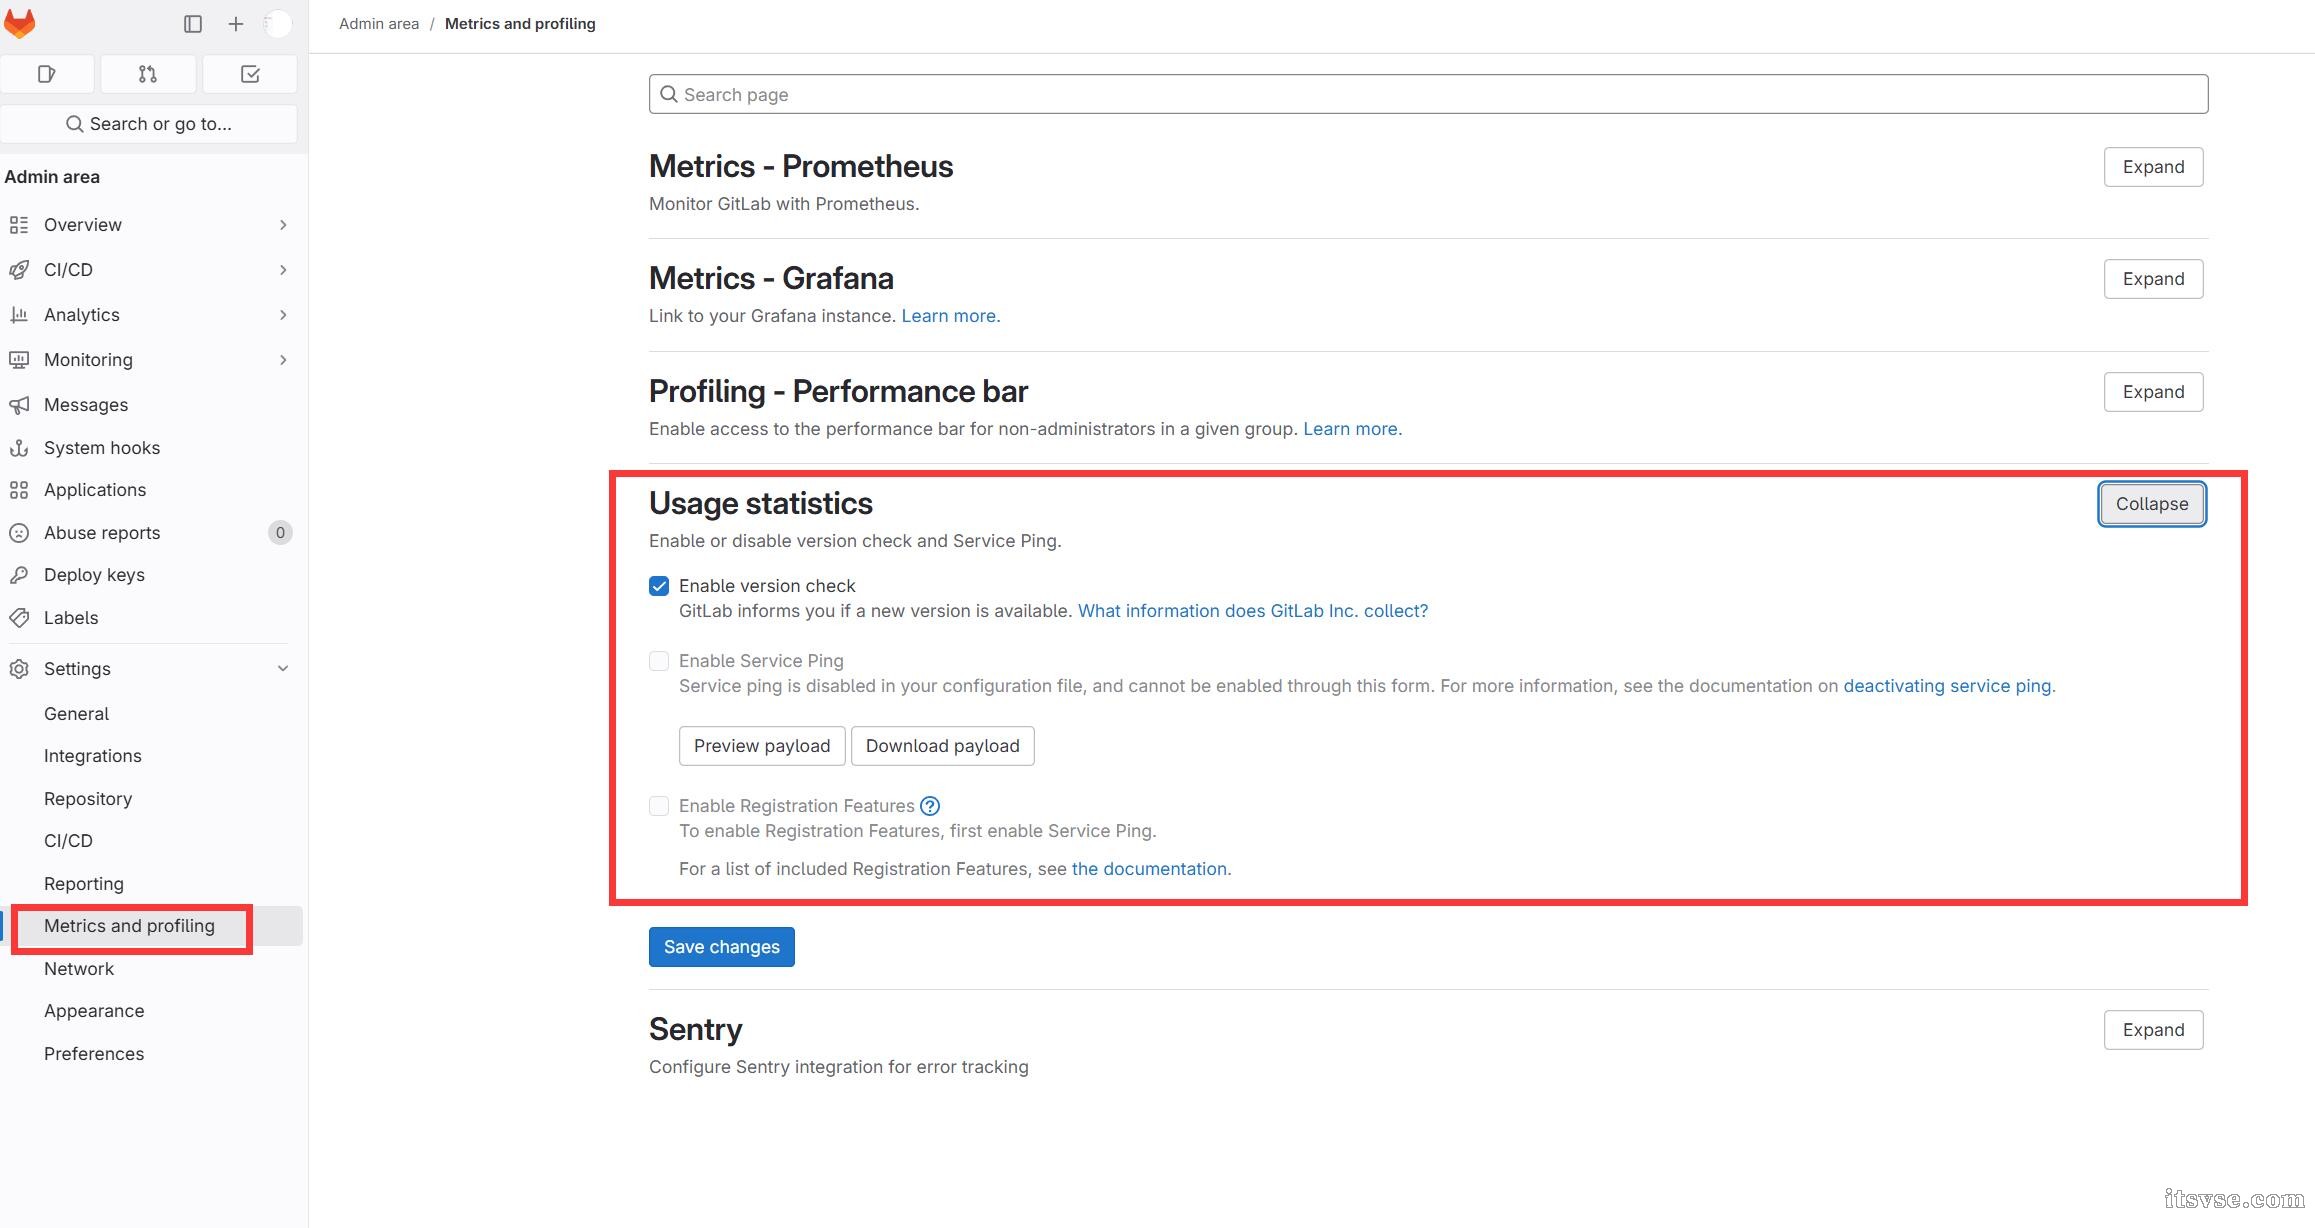Open 'the documentation' link
The width and height of the screenshot is (2315, 1228).
click(x=1149, y=869)
